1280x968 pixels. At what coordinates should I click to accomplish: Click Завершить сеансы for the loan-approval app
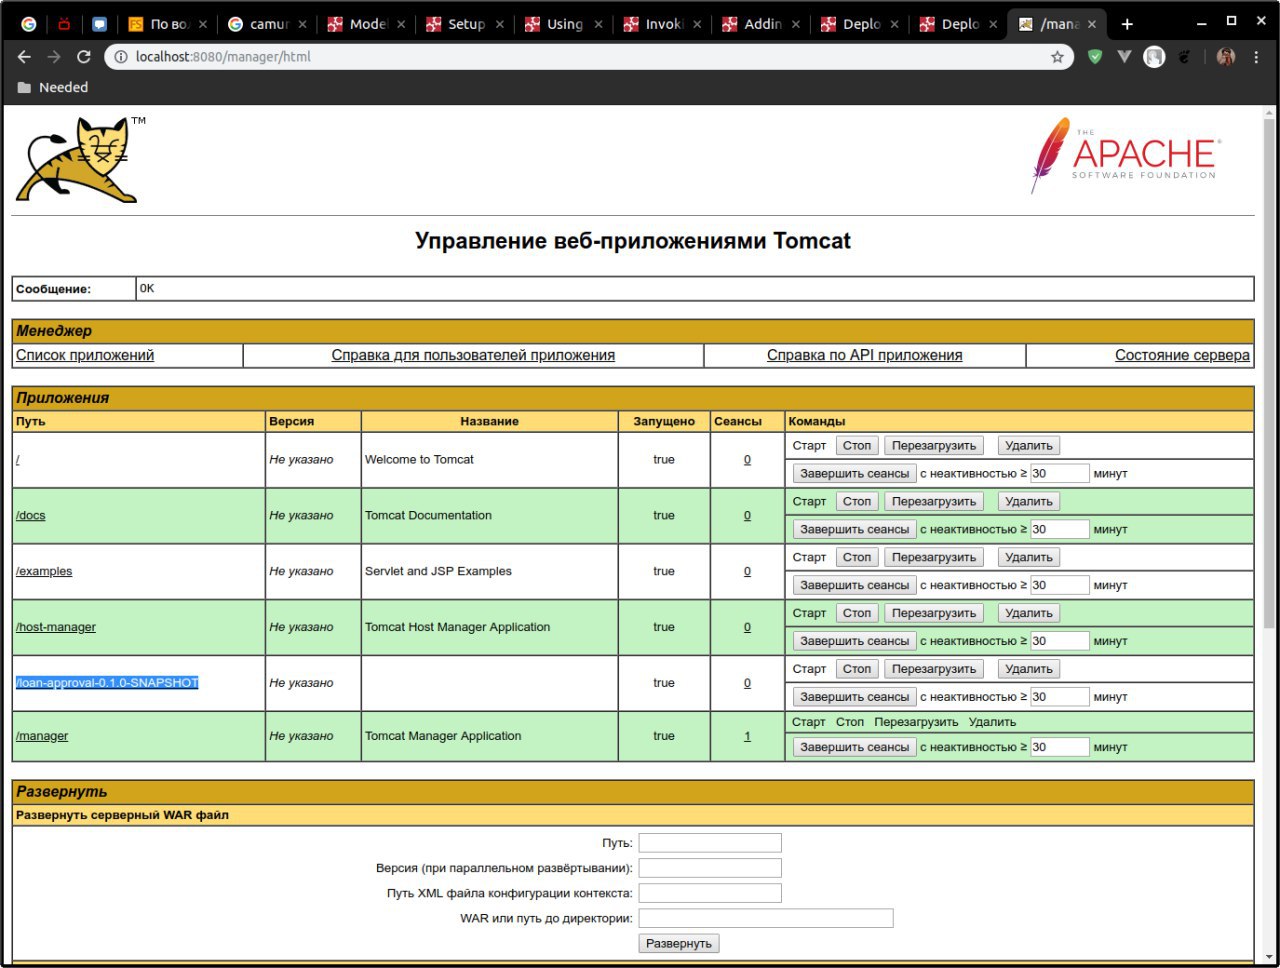coord(855,698)
